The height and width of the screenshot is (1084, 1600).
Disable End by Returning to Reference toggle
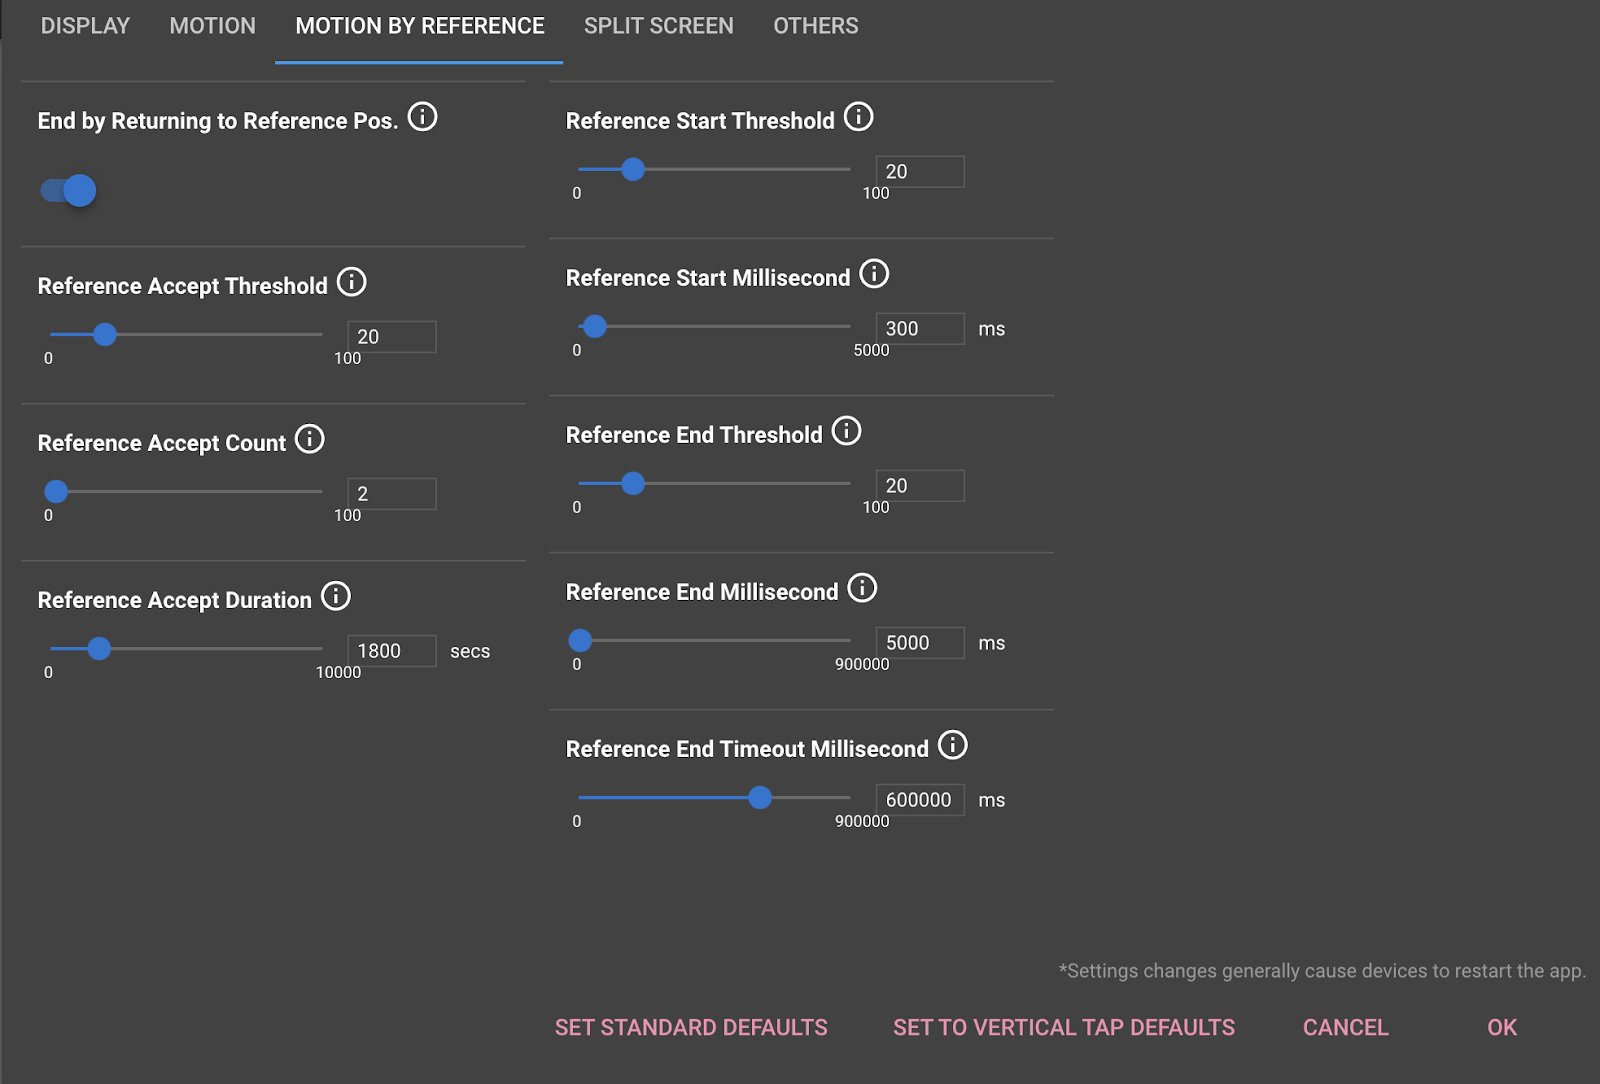(69, 190)
